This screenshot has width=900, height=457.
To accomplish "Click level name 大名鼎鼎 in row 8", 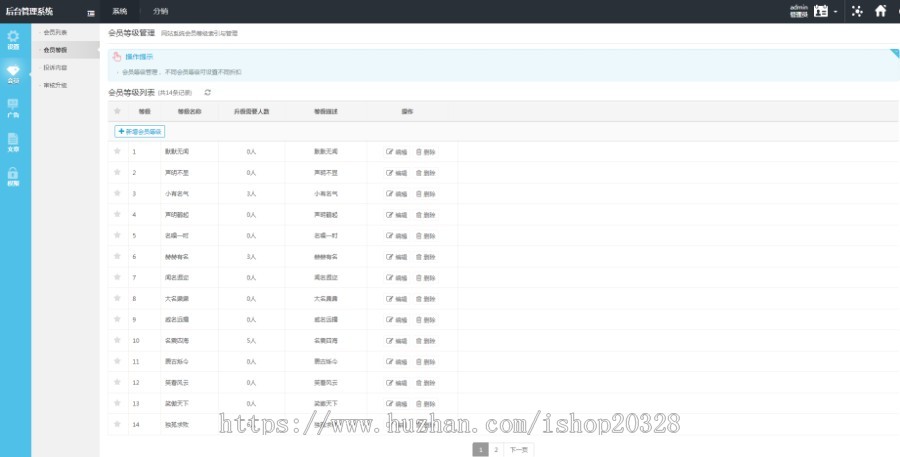I will pos(177,299).
